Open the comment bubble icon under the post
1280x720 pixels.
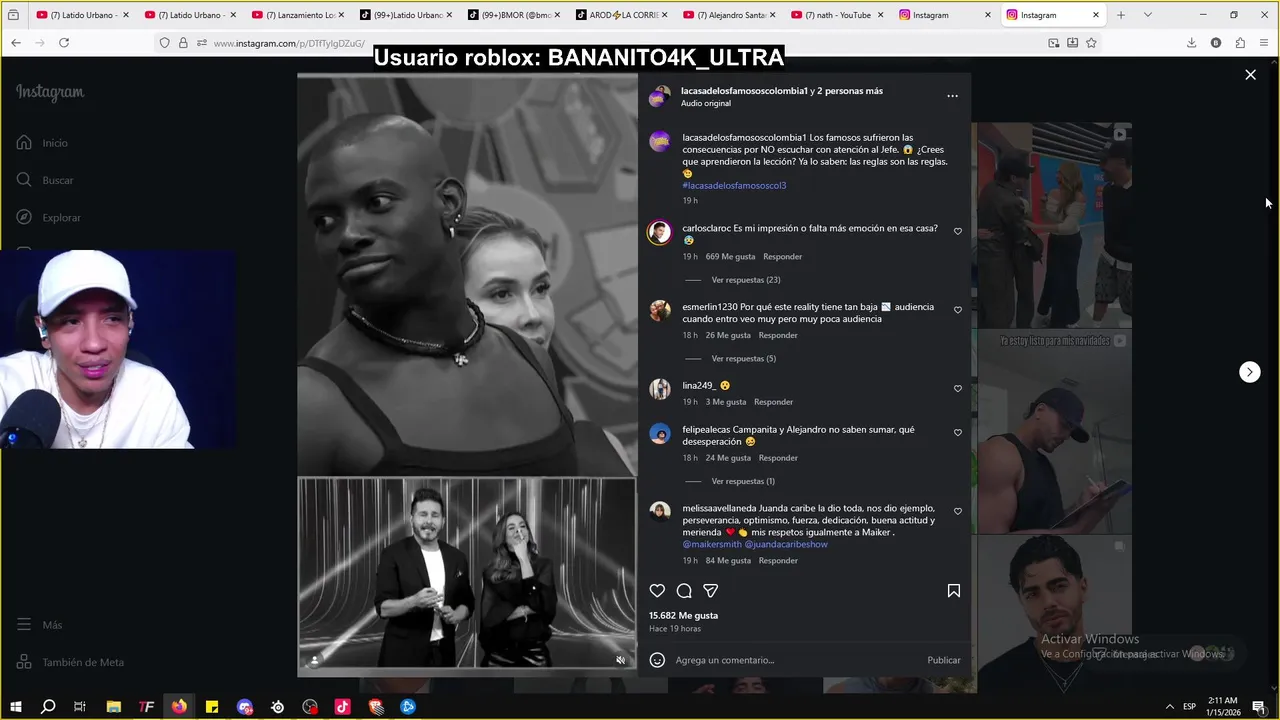(684, 591)
